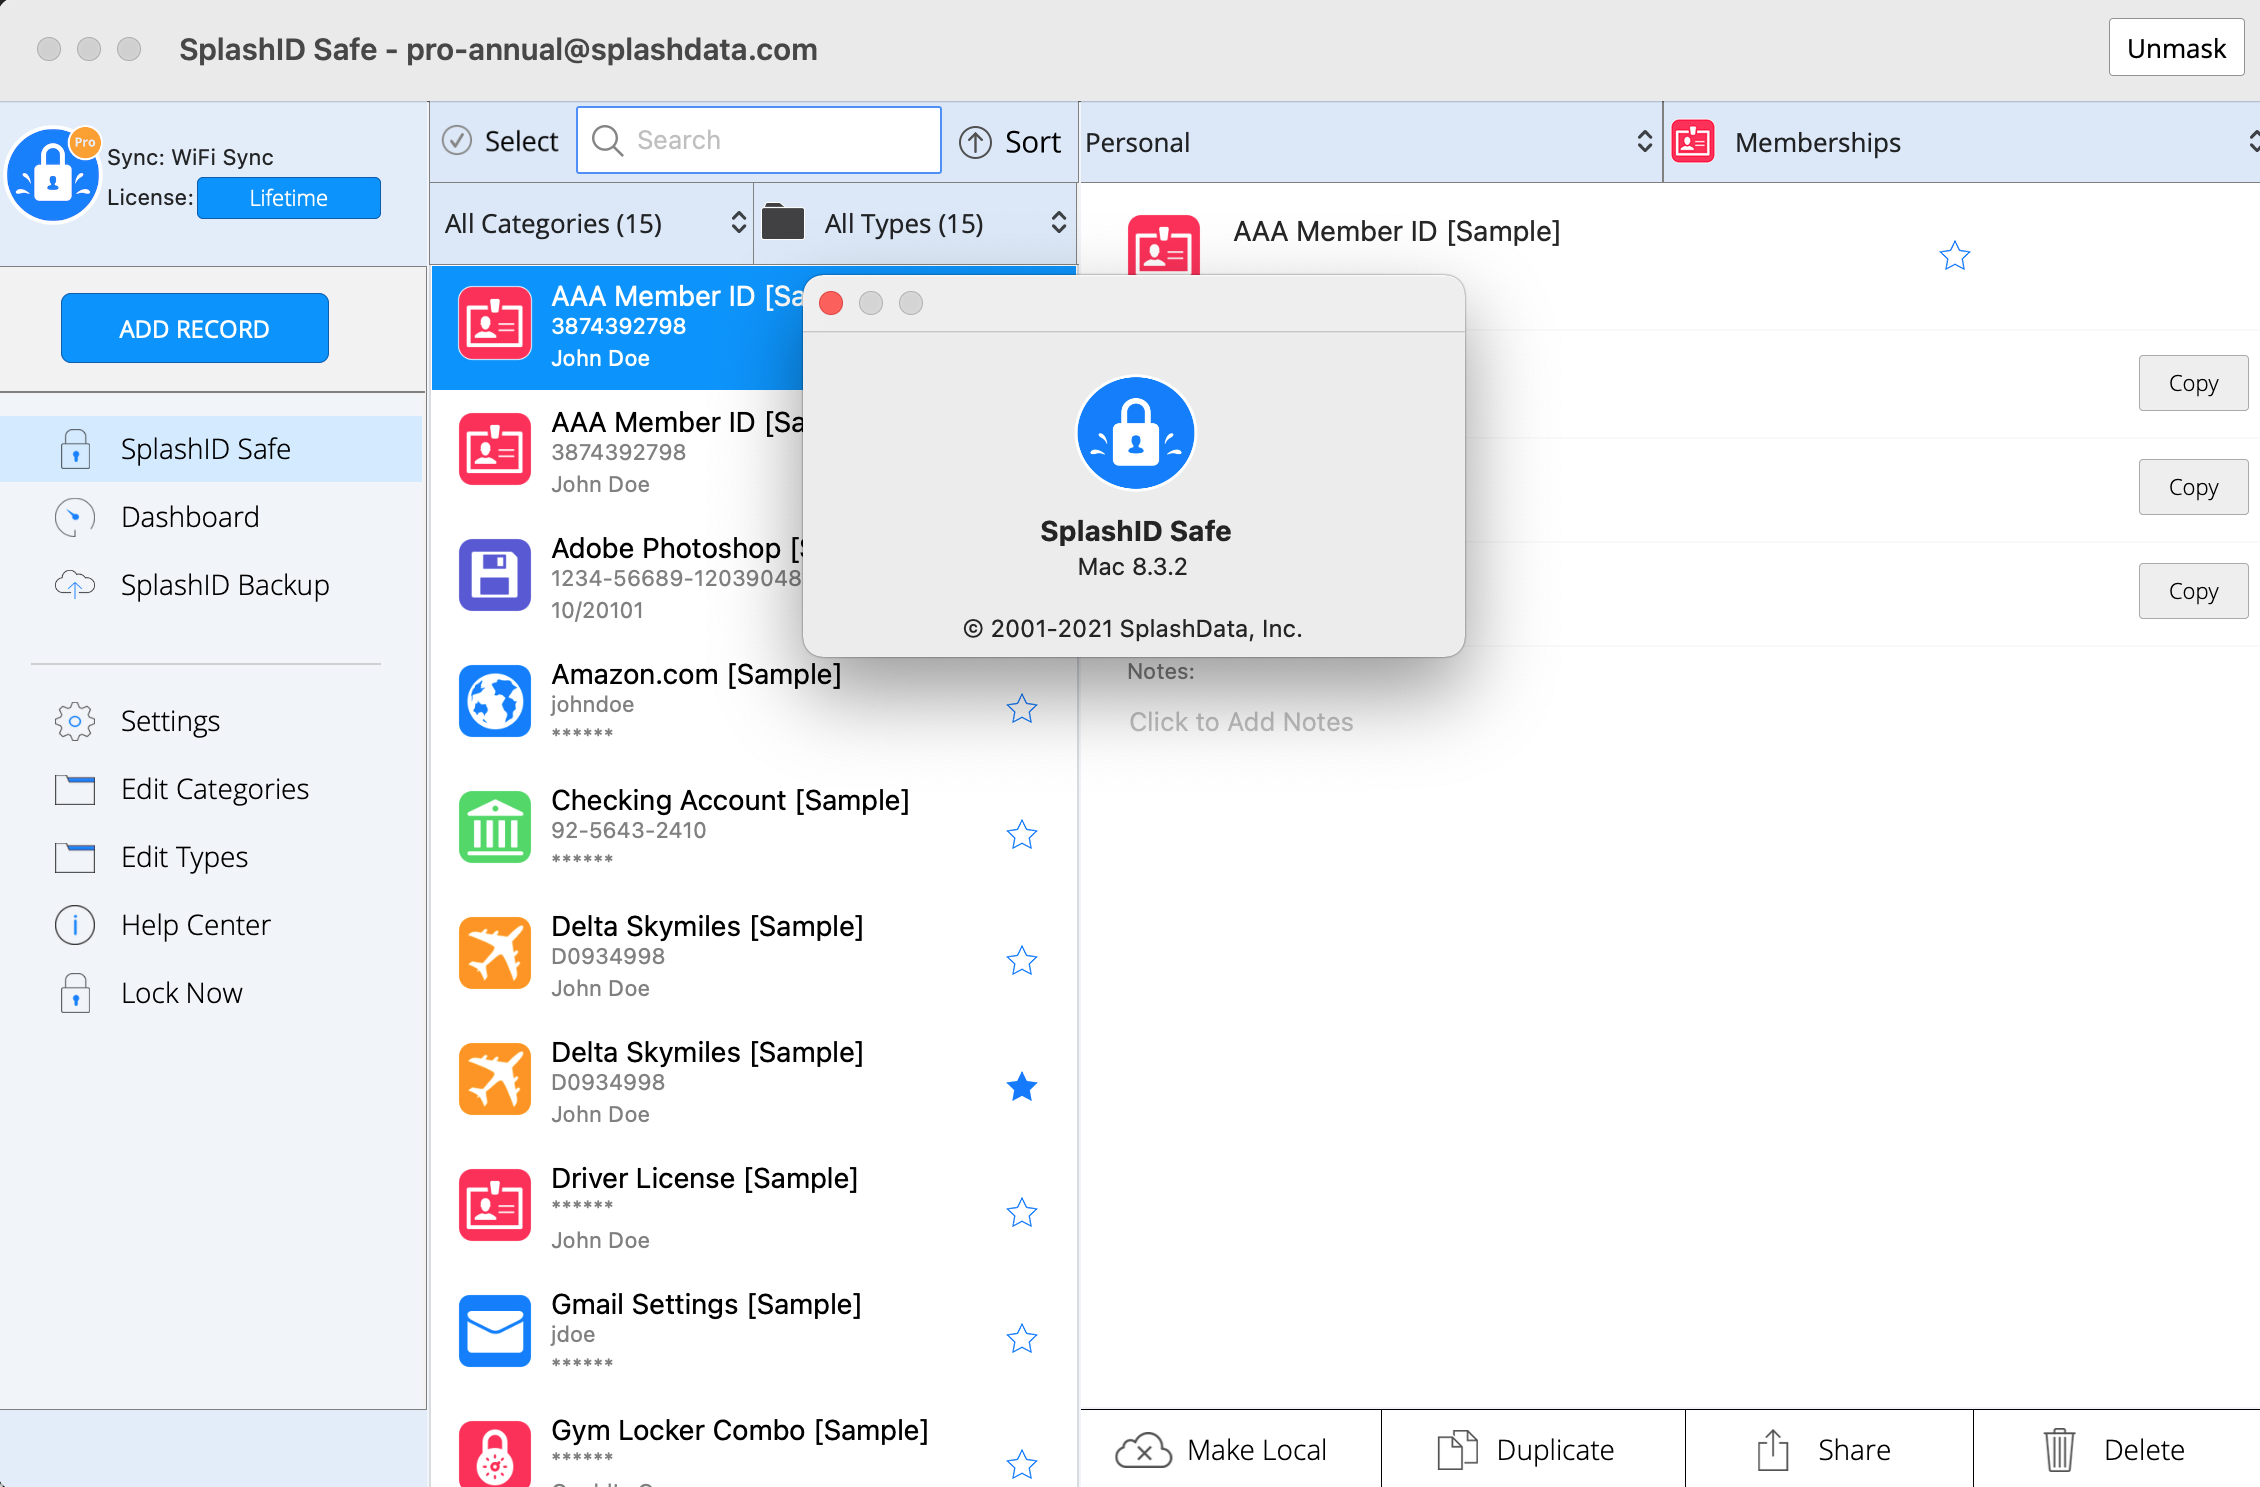Click the Share icon
Viewport: 2260px width, 1487px height.
(x=1773, y=1450)
